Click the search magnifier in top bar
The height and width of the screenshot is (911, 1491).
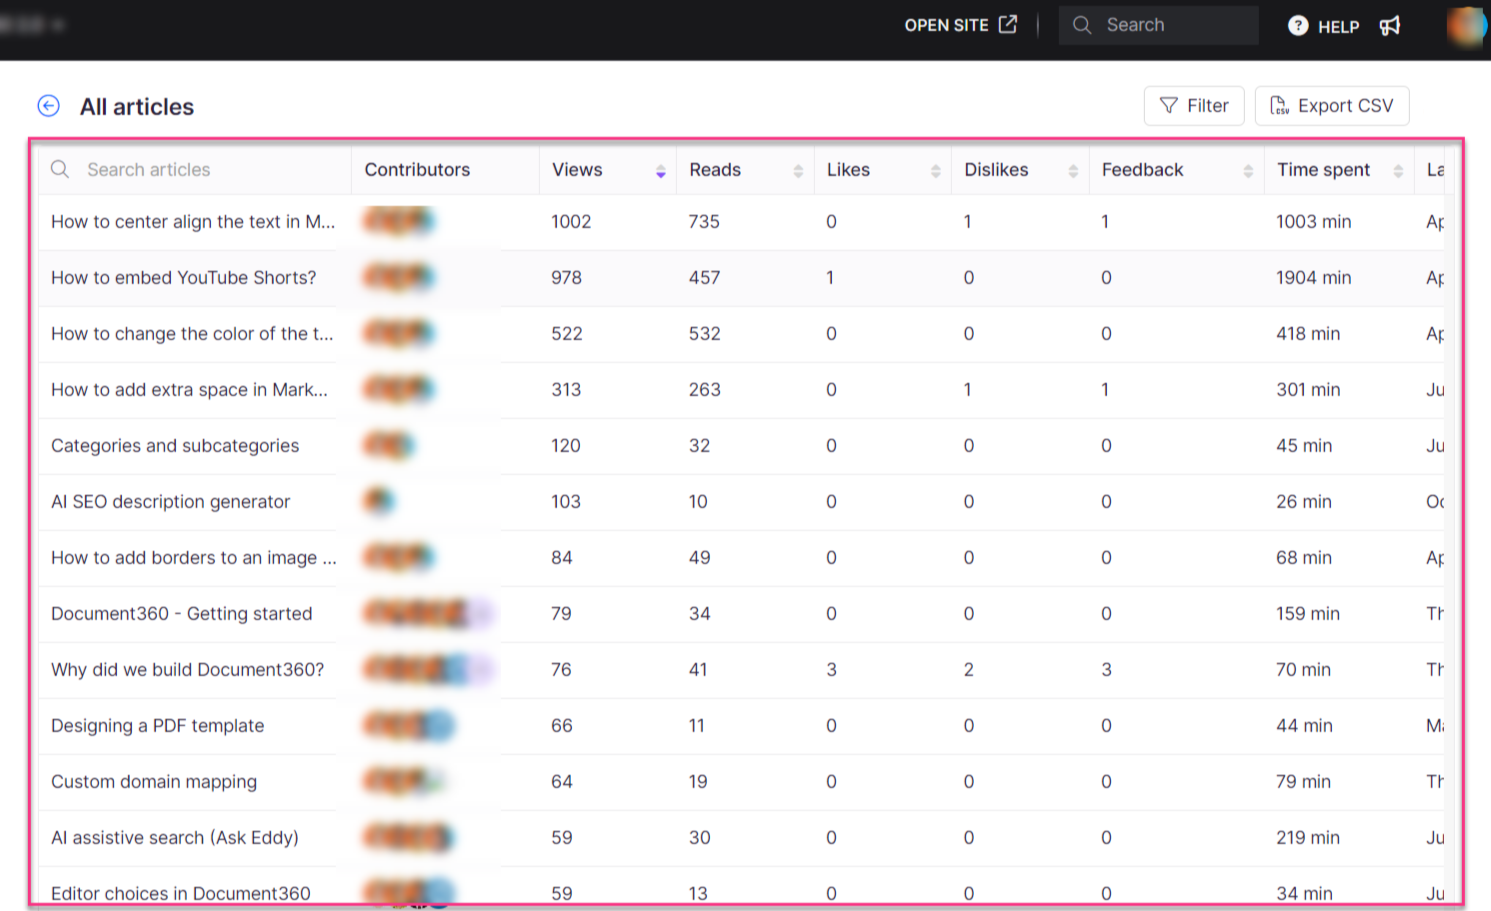click(x=1082, y=25)
